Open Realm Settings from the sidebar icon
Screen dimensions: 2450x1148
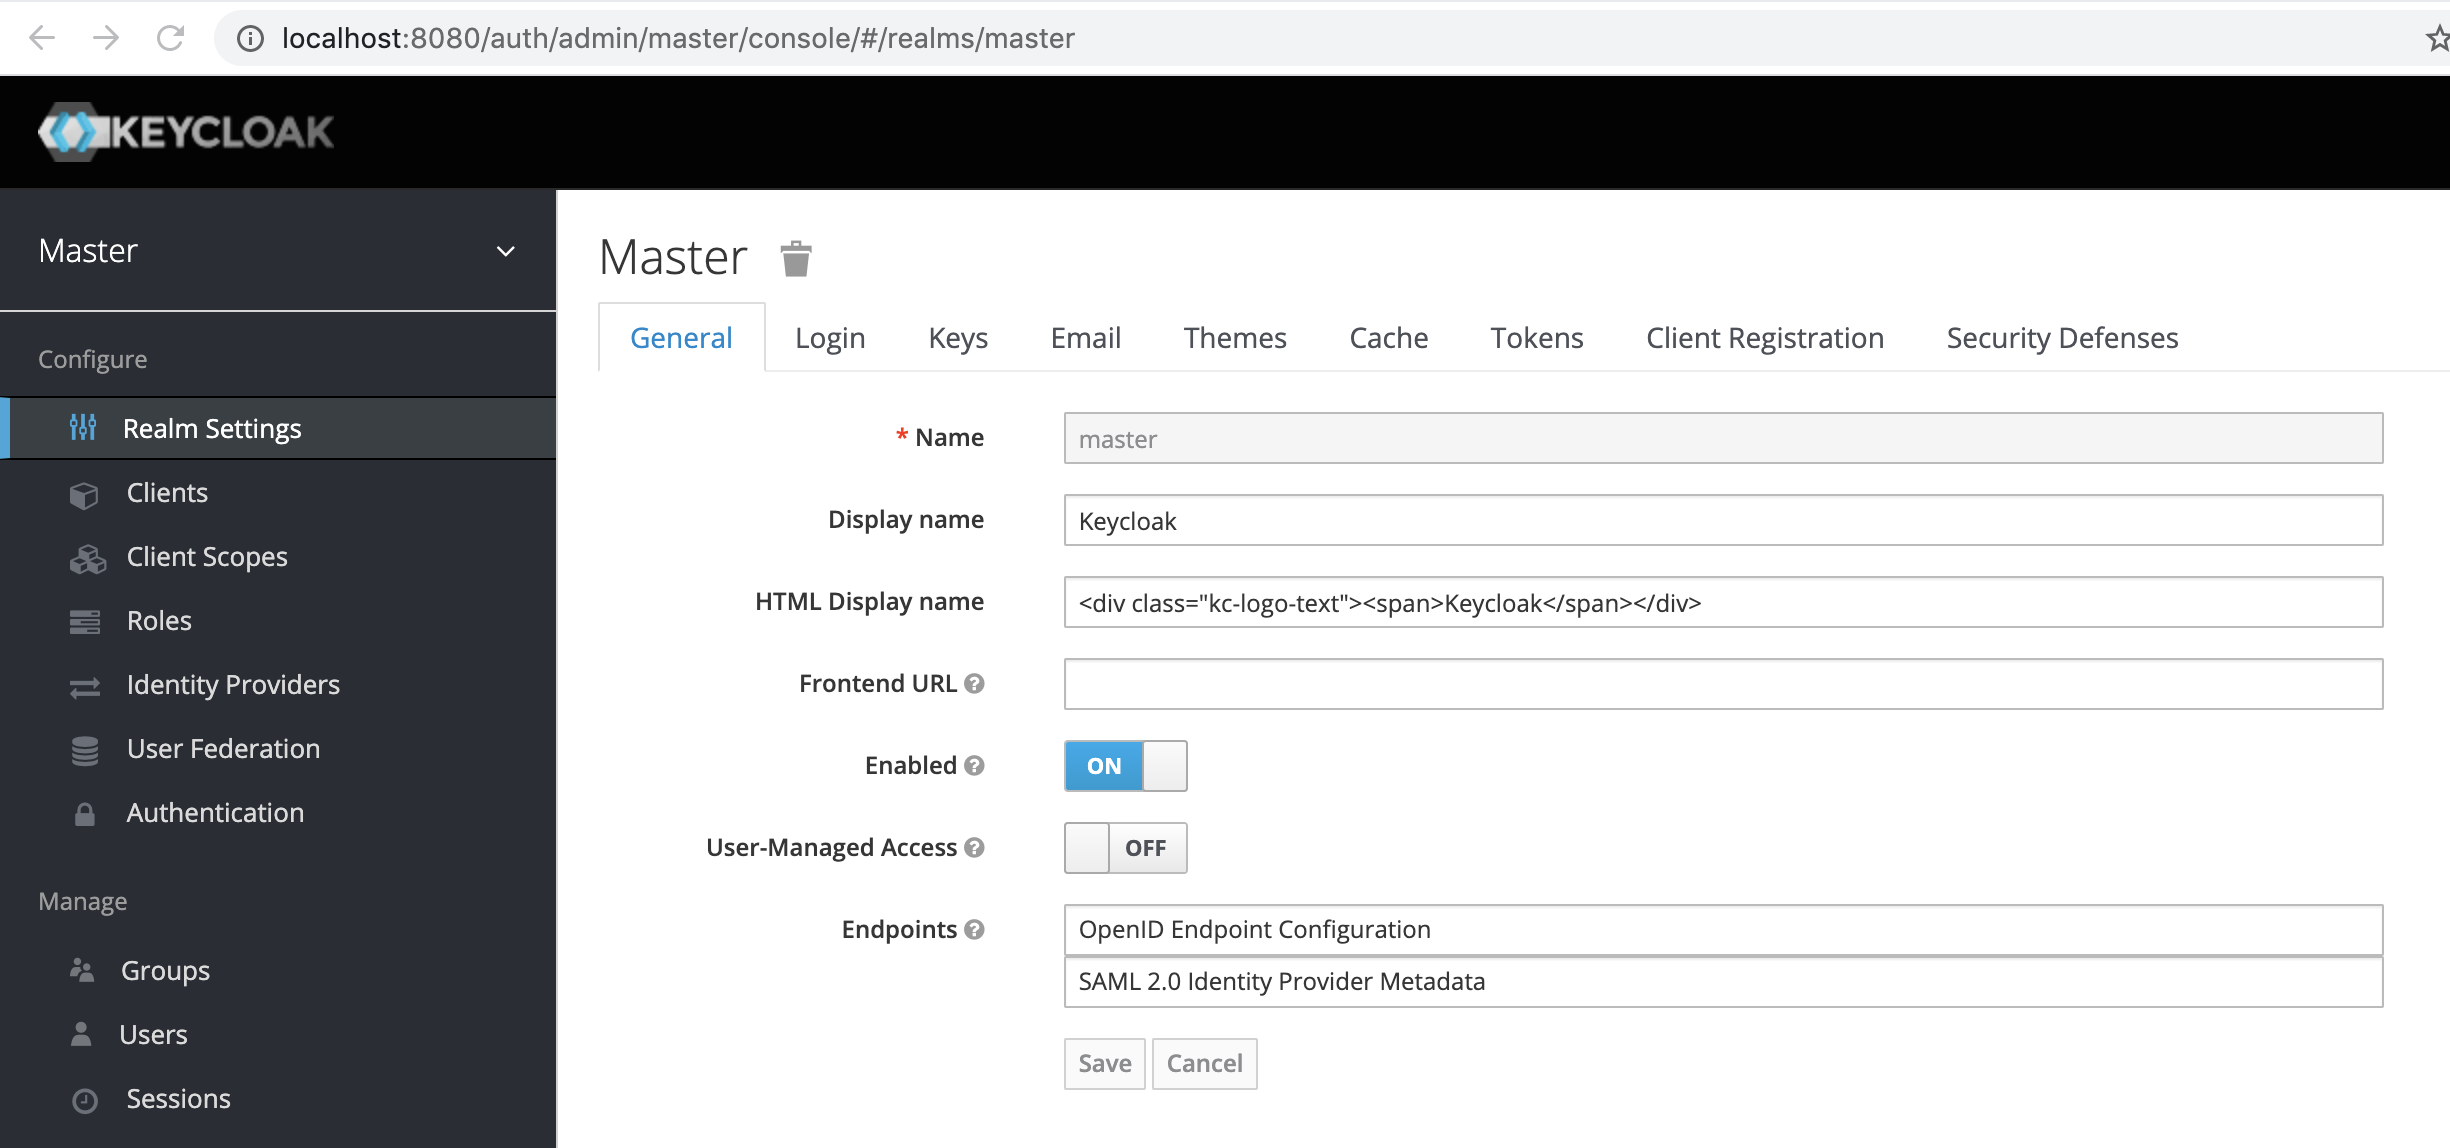[x=84, y=428]
